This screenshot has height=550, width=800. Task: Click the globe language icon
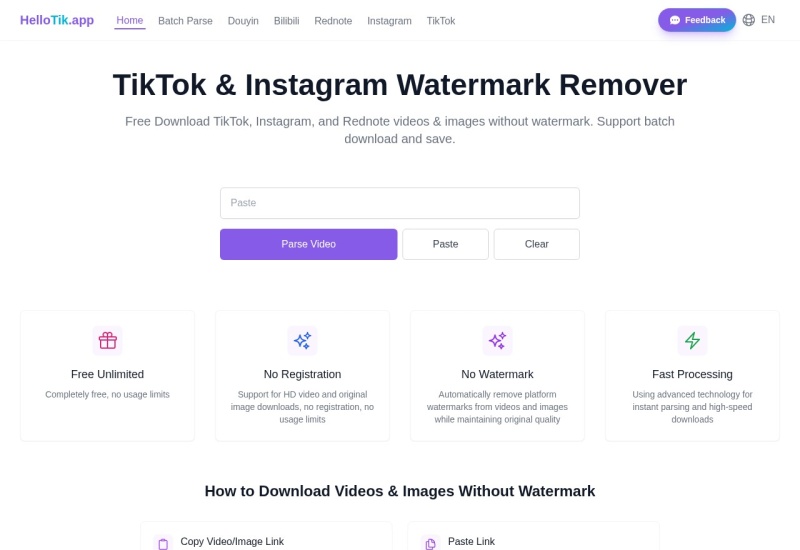pos(748,20)
